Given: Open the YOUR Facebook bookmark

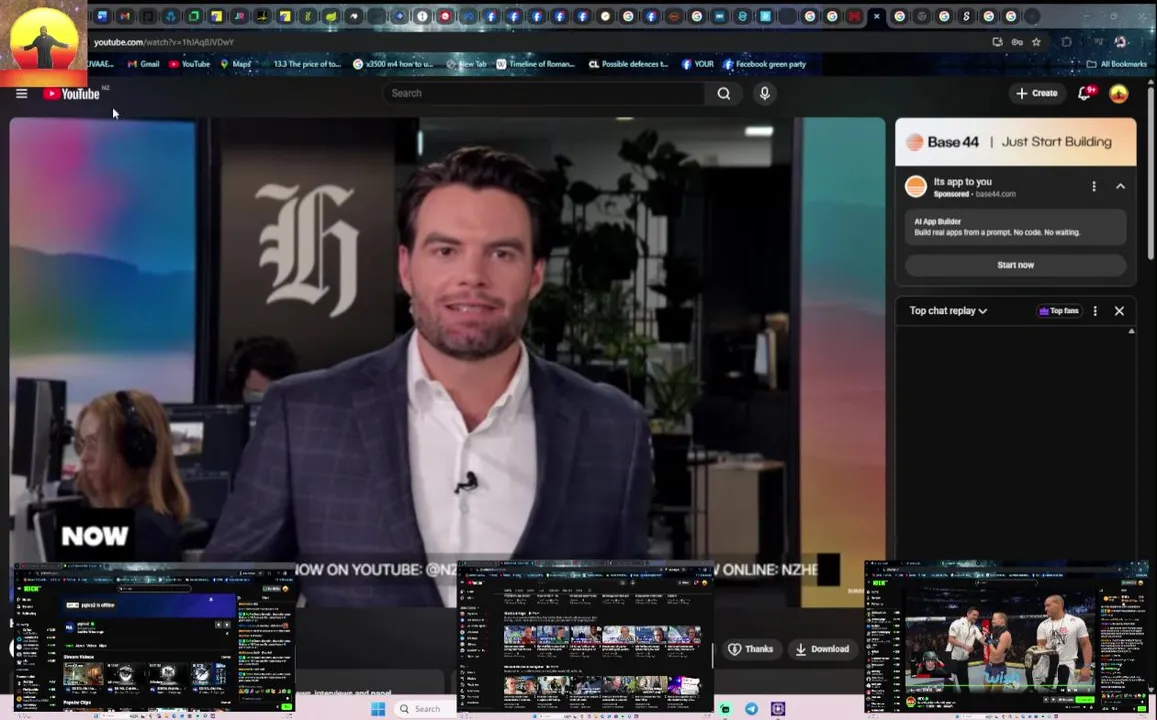Looking at the screenshot, I should point(697,64).
